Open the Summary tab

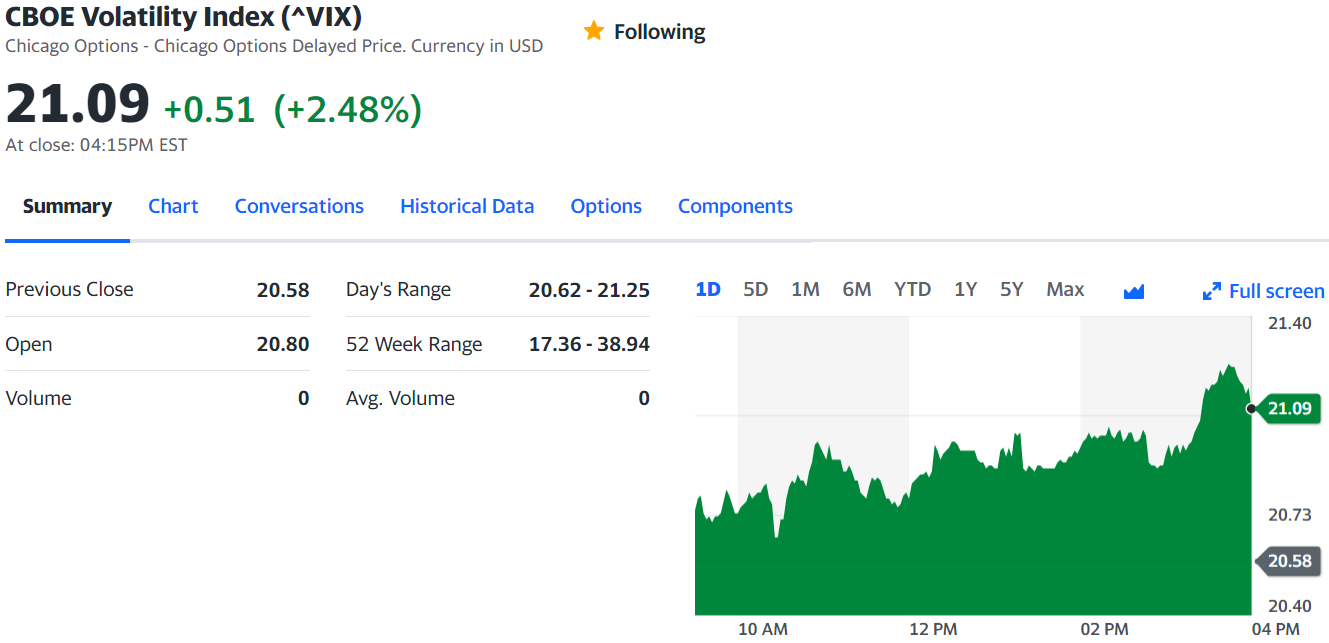(x=67, y=206)
